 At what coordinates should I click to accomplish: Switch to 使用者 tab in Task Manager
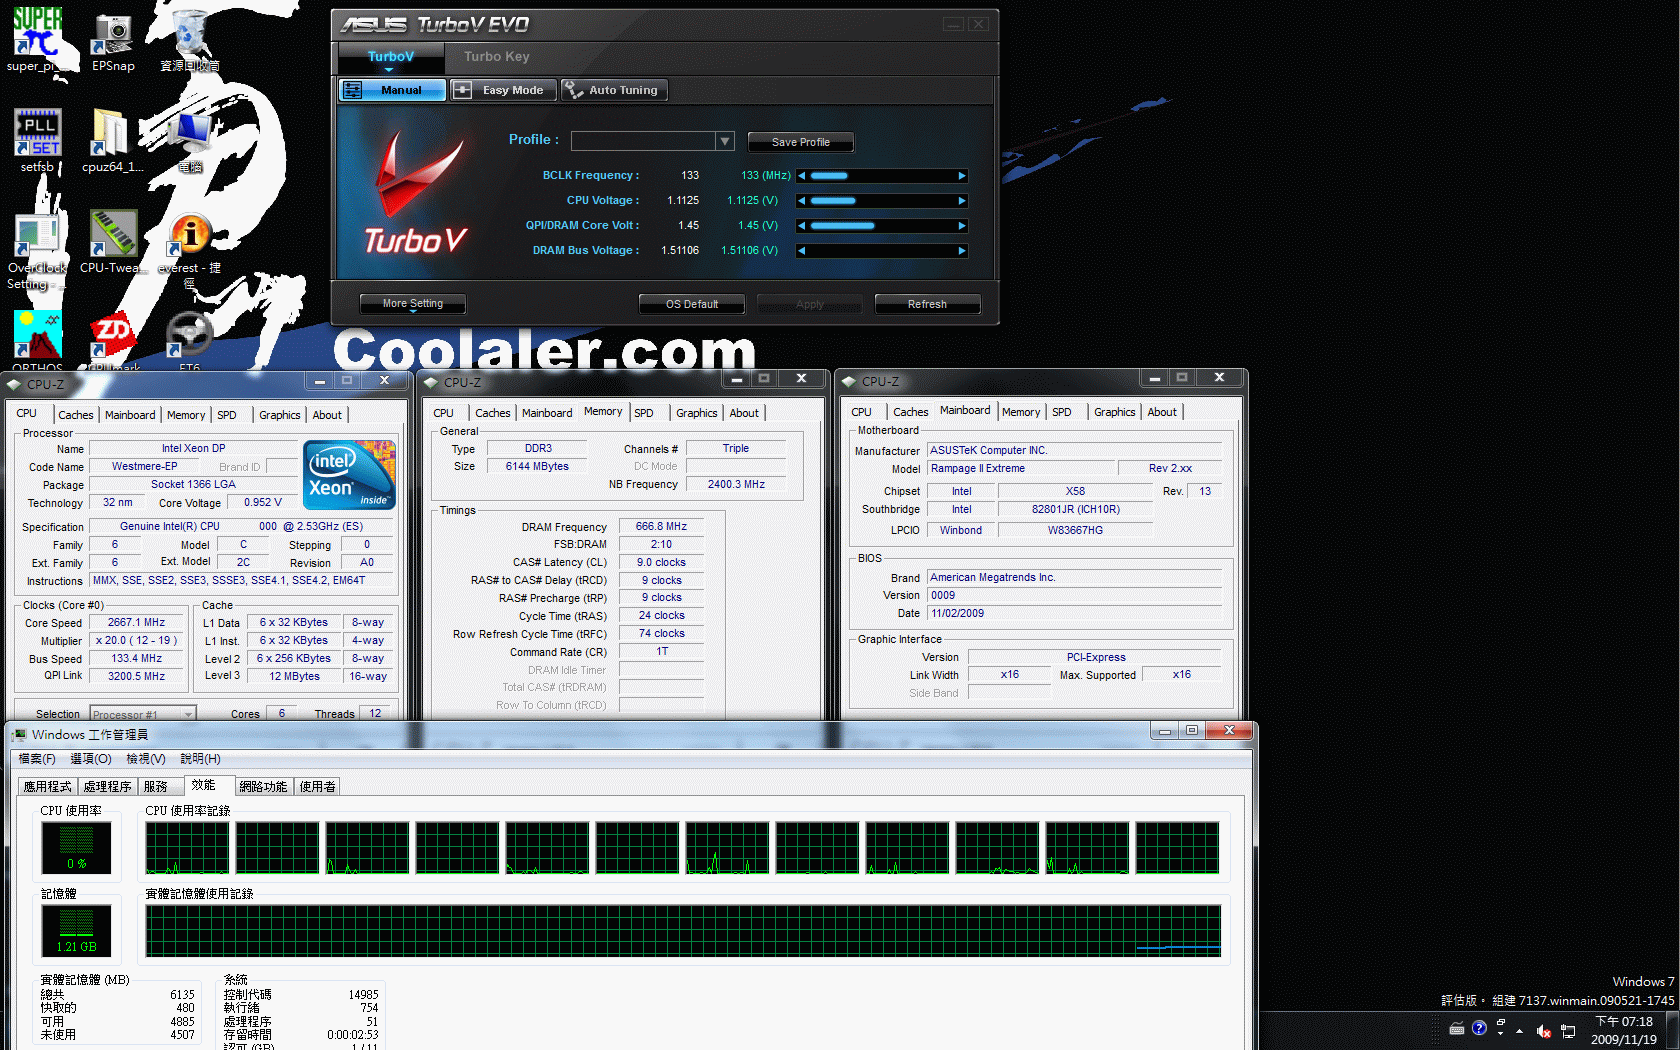[x=318, y=787]
